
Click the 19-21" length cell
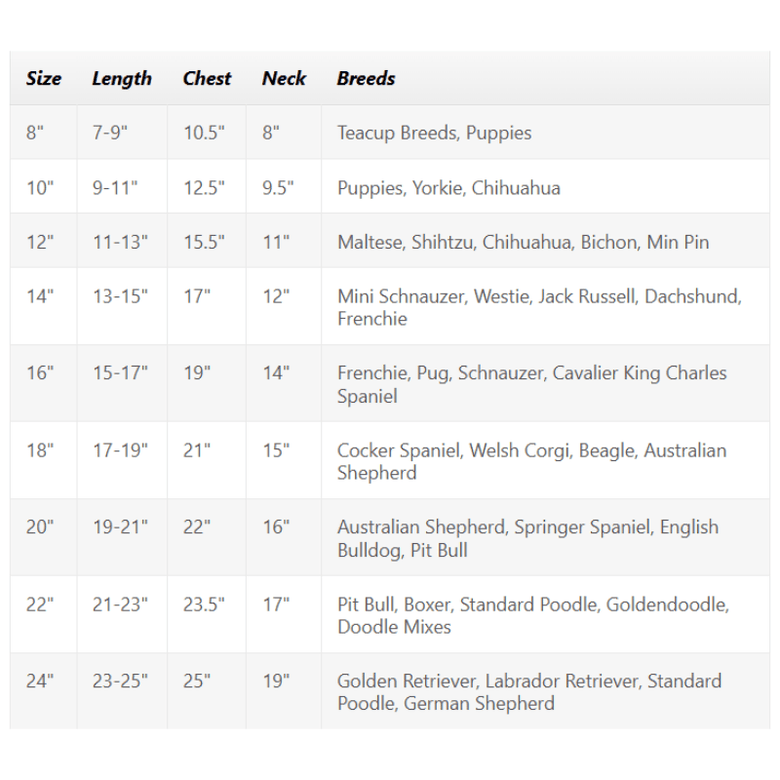(x=122, y=537)
